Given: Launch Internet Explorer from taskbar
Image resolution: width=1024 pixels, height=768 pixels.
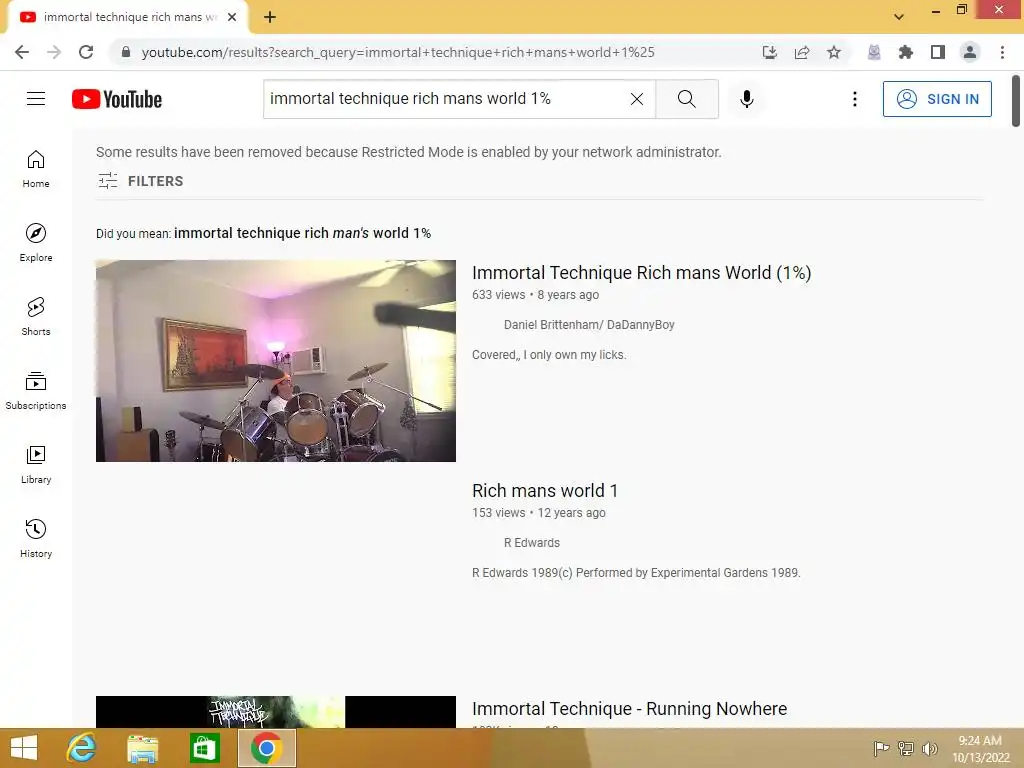Looking at the screenshot, I should click(x=81, y=748).
